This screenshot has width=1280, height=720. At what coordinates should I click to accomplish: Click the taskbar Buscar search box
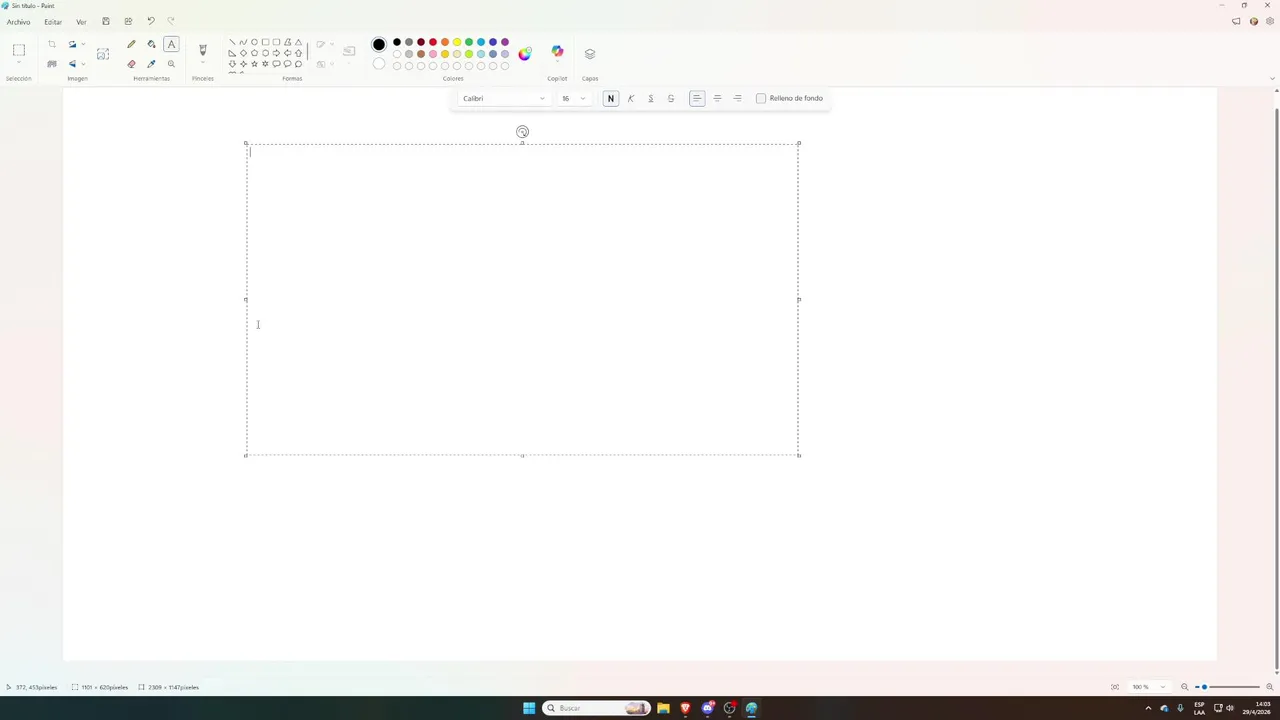tap(596, 708)
